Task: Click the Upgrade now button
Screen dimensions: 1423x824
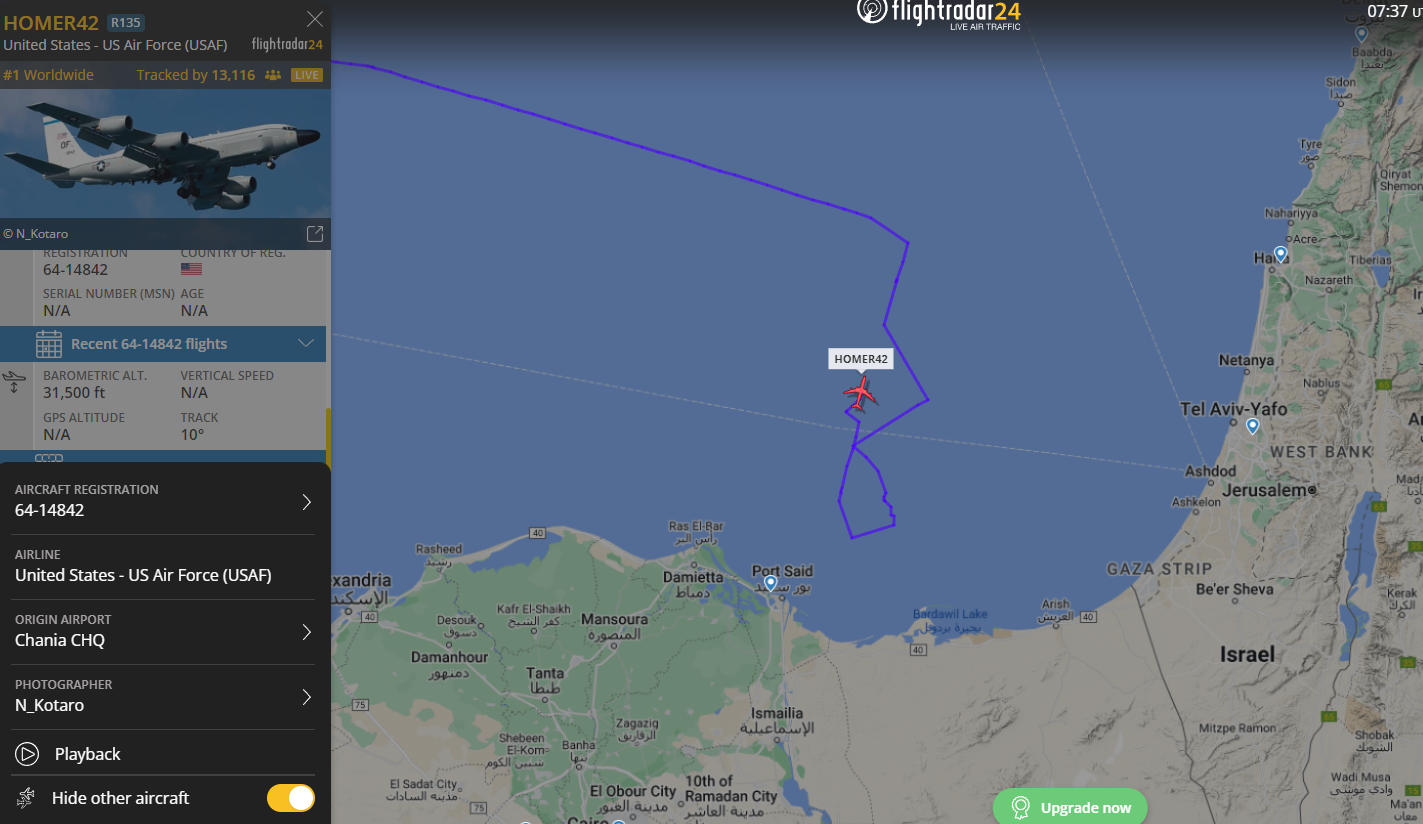Action: click(x=1070, y=807)
